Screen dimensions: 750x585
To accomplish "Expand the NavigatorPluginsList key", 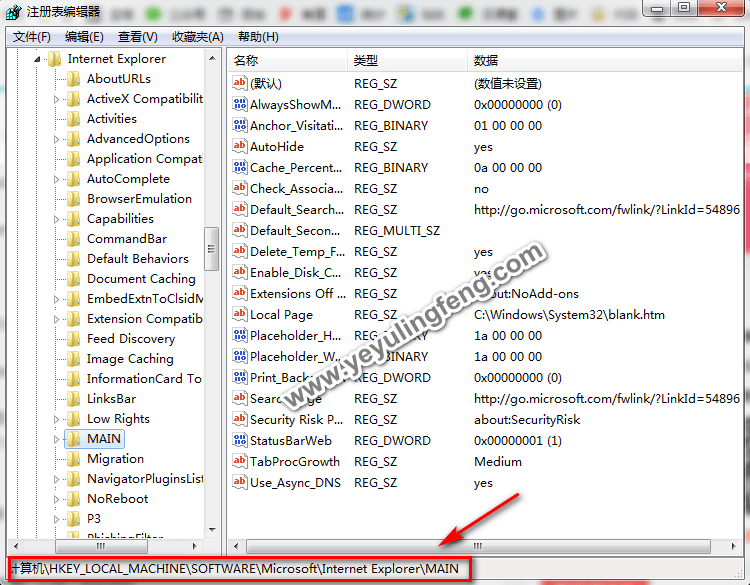I will coord(56,479).
